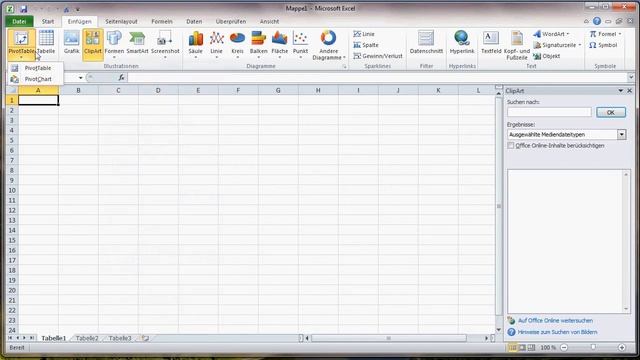
Task: Switch to the Seitenlayout tab
Action: pyautogui.click(x=121, y=21)
